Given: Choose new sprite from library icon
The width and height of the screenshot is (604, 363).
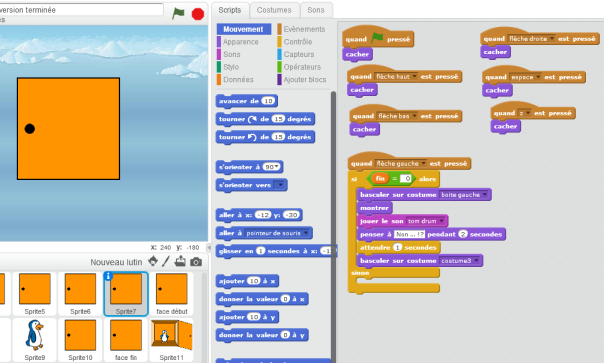Looking at the screenshot, I should (153, 261).
